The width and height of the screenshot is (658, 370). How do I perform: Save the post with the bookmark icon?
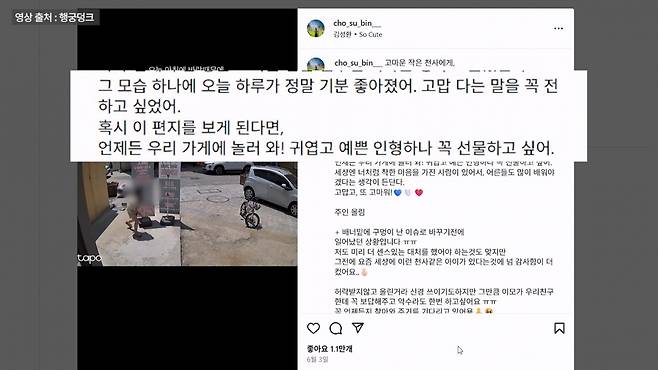(559, 328)
